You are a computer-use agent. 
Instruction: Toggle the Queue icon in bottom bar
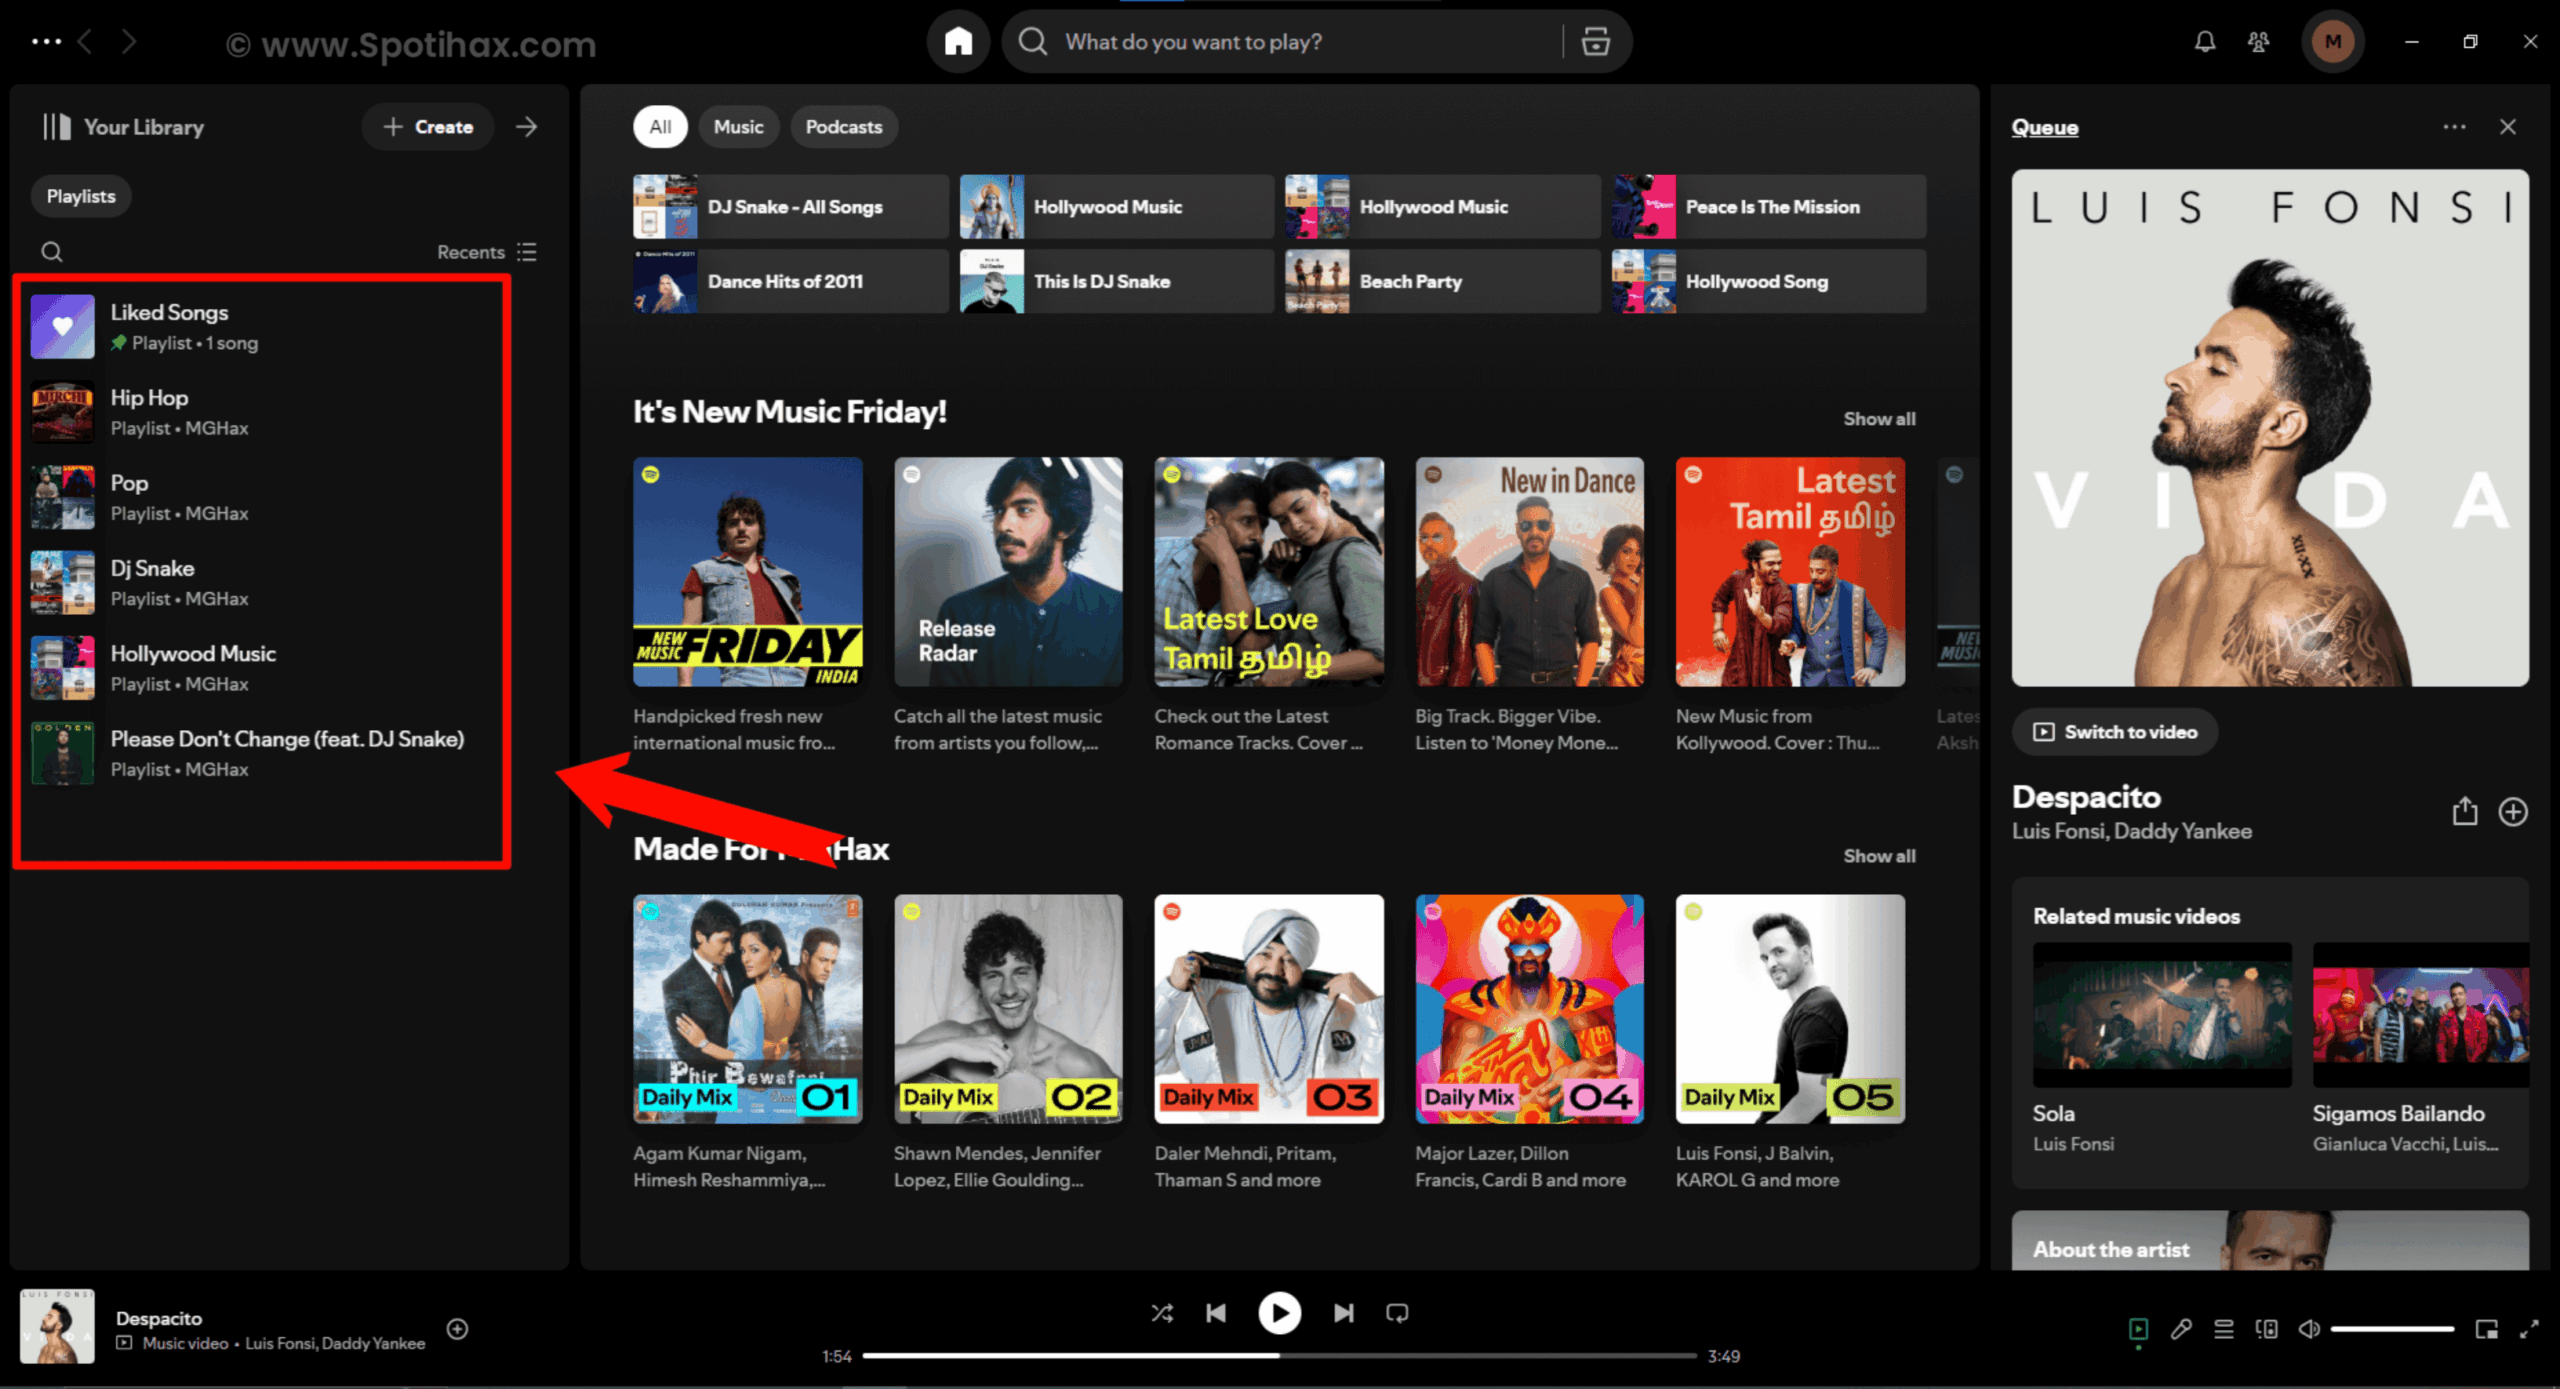pos(2224,1329)
